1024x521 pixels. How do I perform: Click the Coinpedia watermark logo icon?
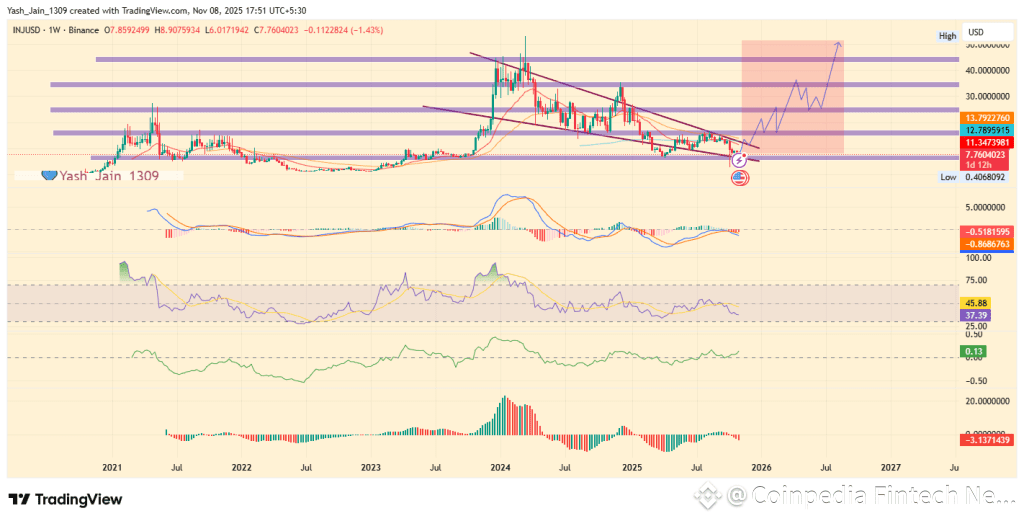[710, 497]
